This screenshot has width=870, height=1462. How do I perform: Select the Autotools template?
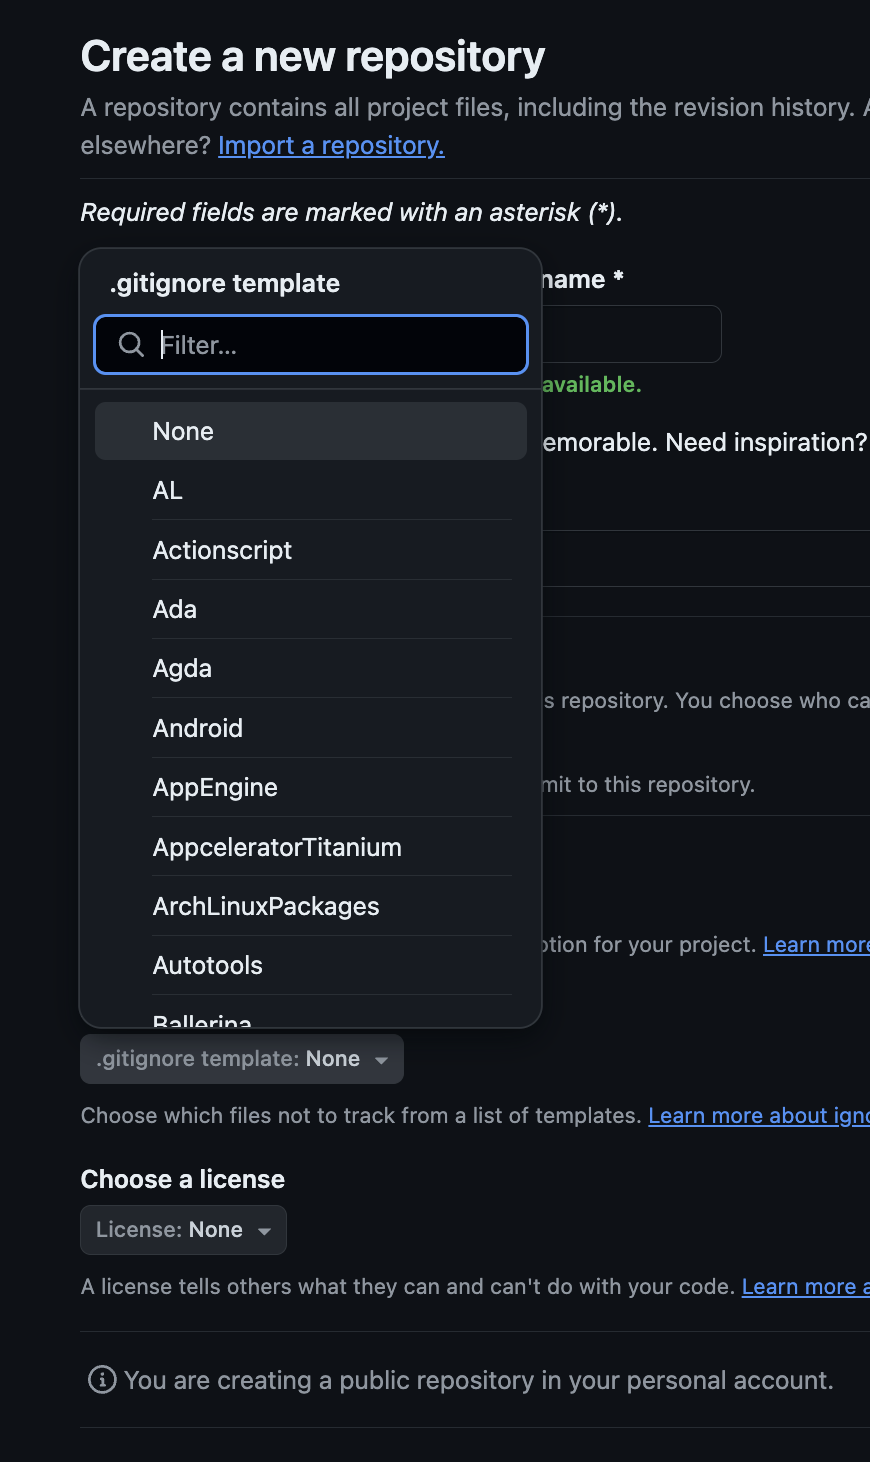point(311,965)
